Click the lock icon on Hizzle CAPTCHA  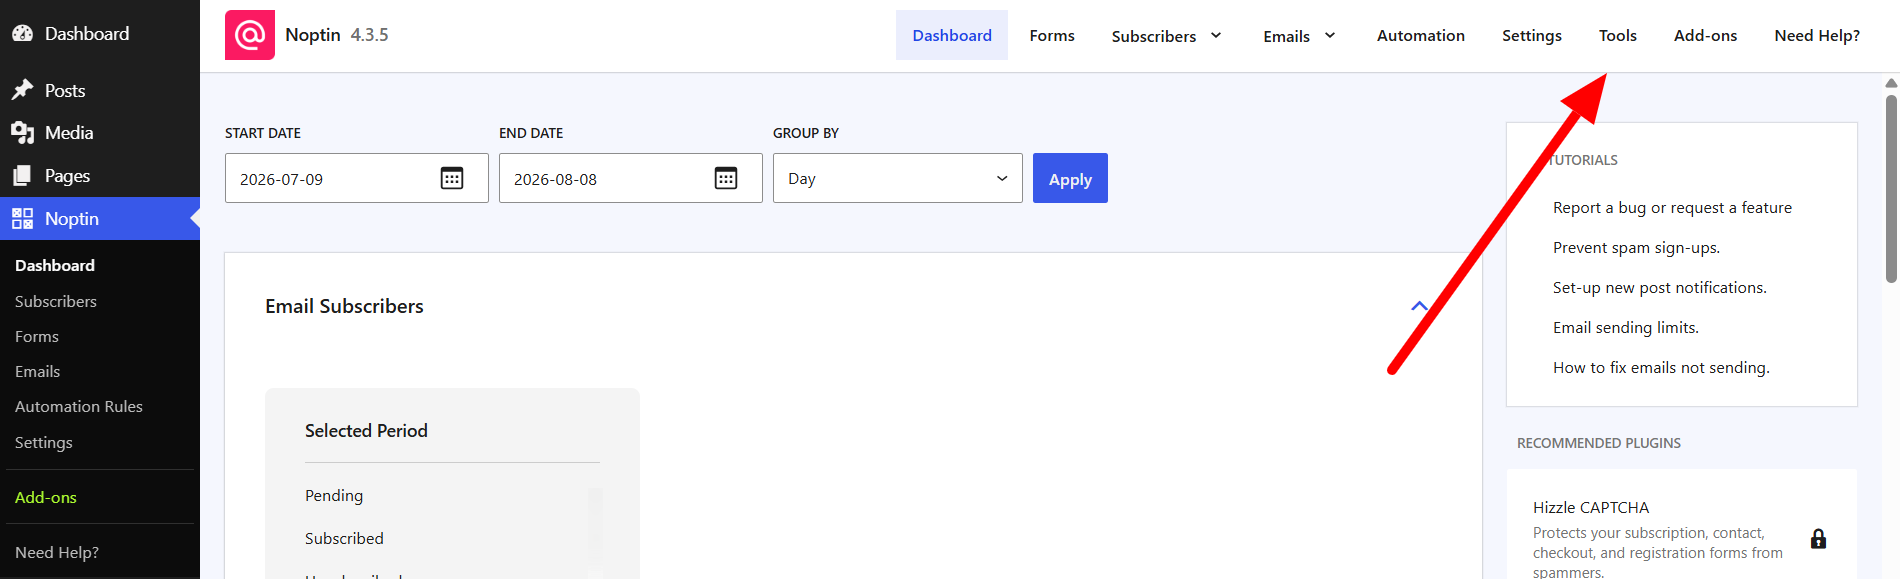1818,539
